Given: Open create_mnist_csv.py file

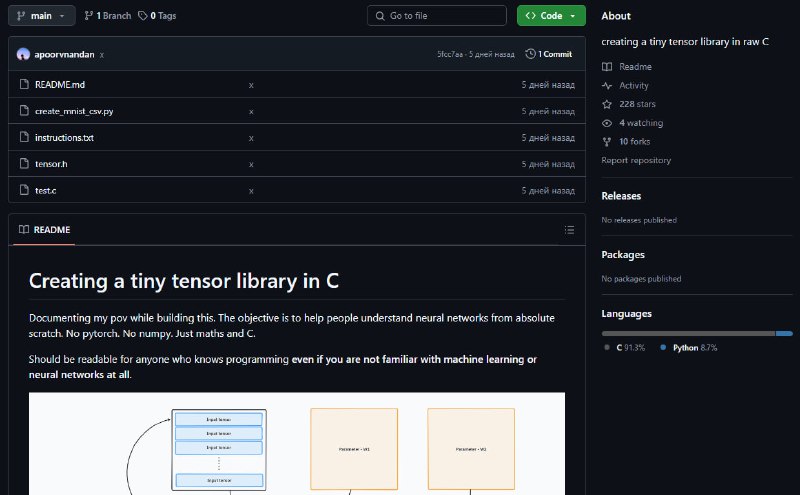Looking at the screenshot, I should (x=74, y=111).
